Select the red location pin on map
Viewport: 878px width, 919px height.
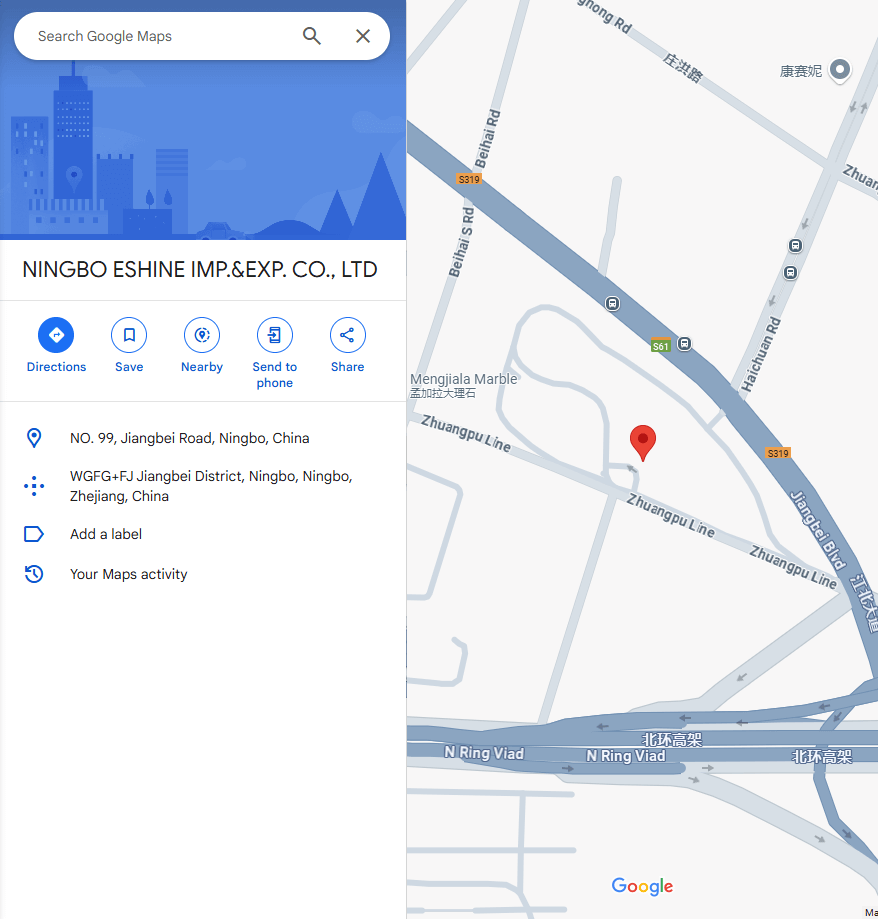(x=643, y=443)
